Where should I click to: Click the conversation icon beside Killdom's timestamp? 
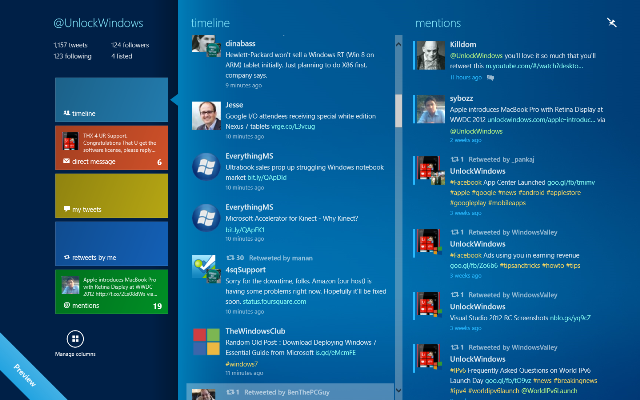coord(490,78)
